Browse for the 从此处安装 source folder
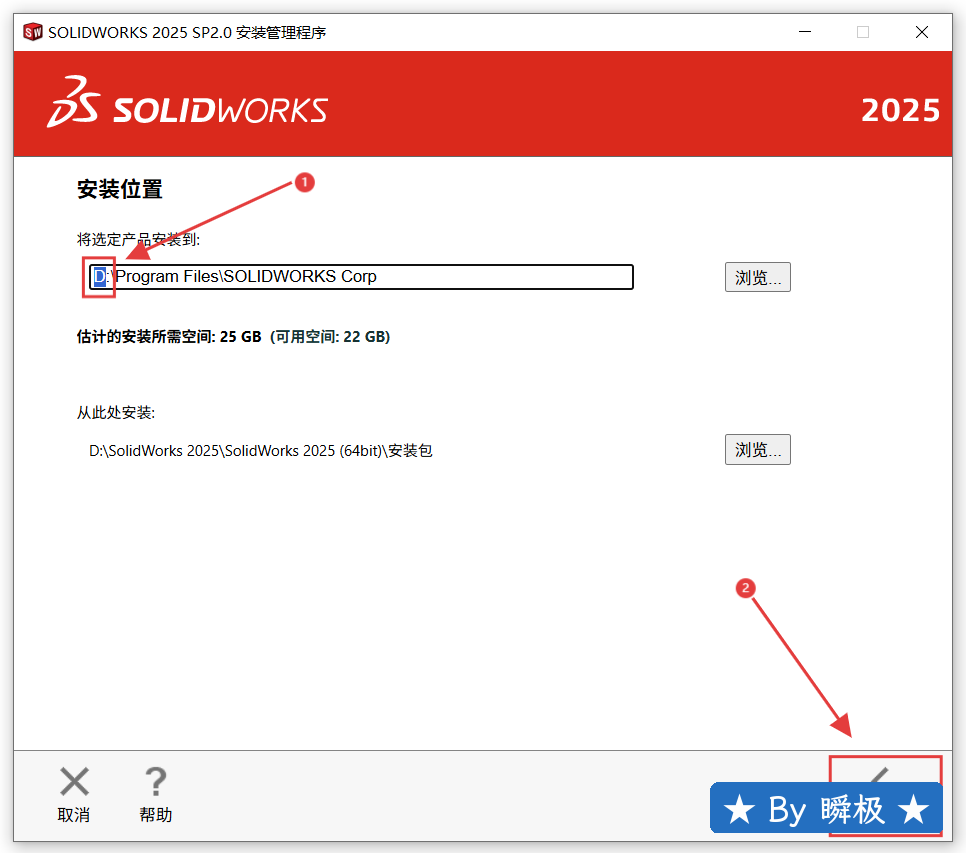Screen dimensions: 966x853 (x=757, y=450)
